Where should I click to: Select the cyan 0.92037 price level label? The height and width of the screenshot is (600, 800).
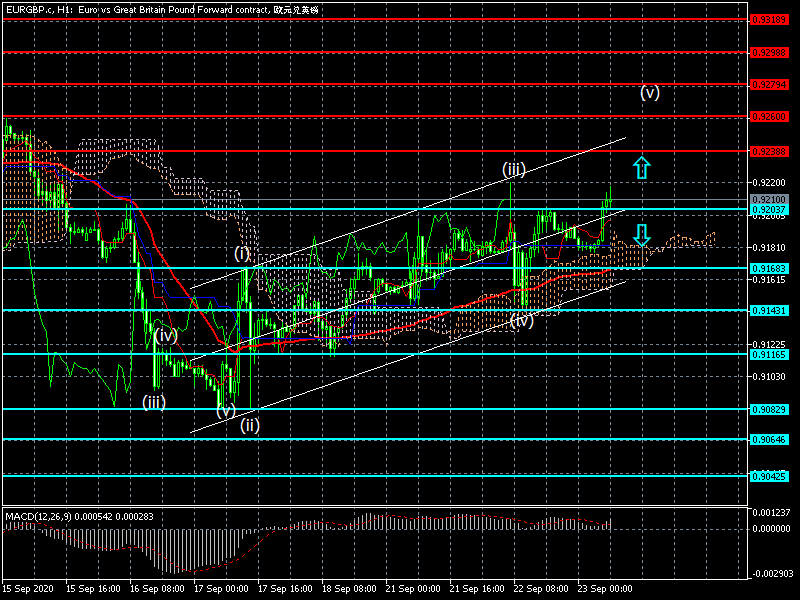(769, 210)
